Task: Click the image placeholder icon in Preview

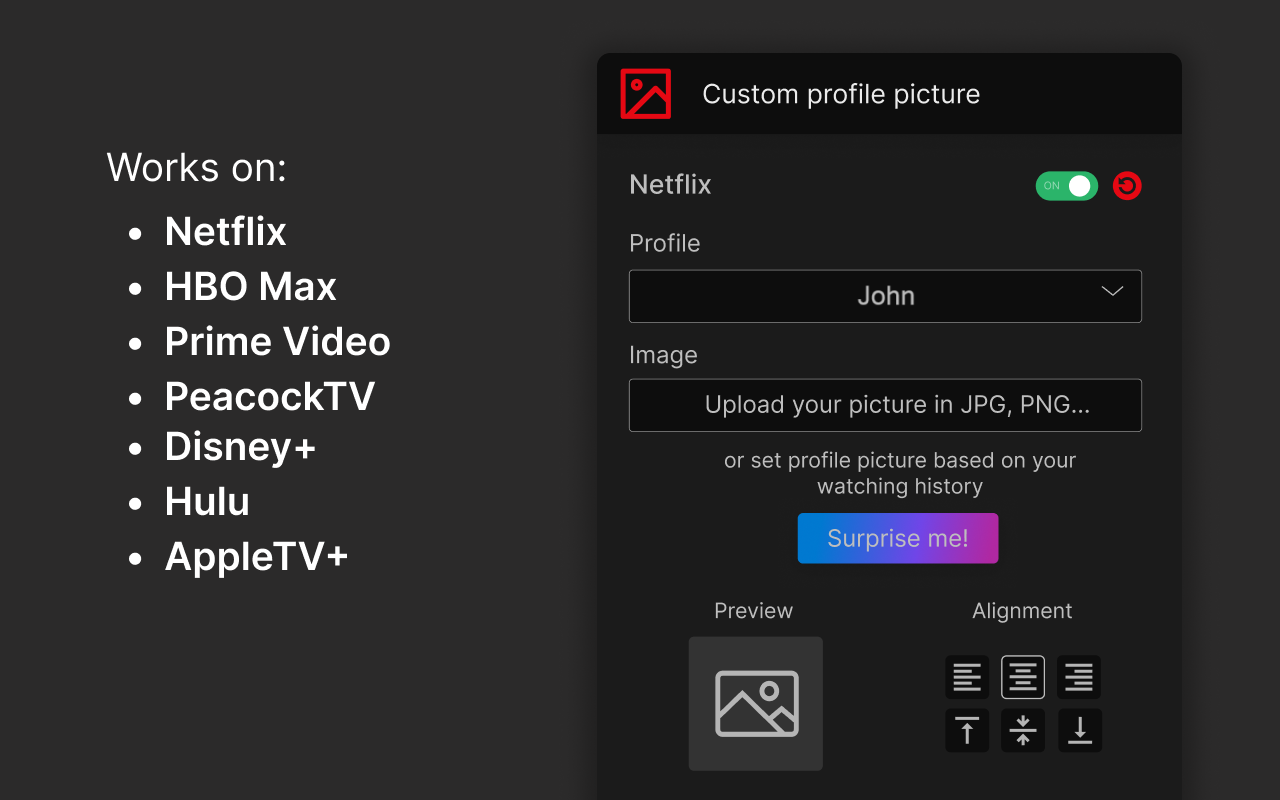Action: (x=756, y=703)
